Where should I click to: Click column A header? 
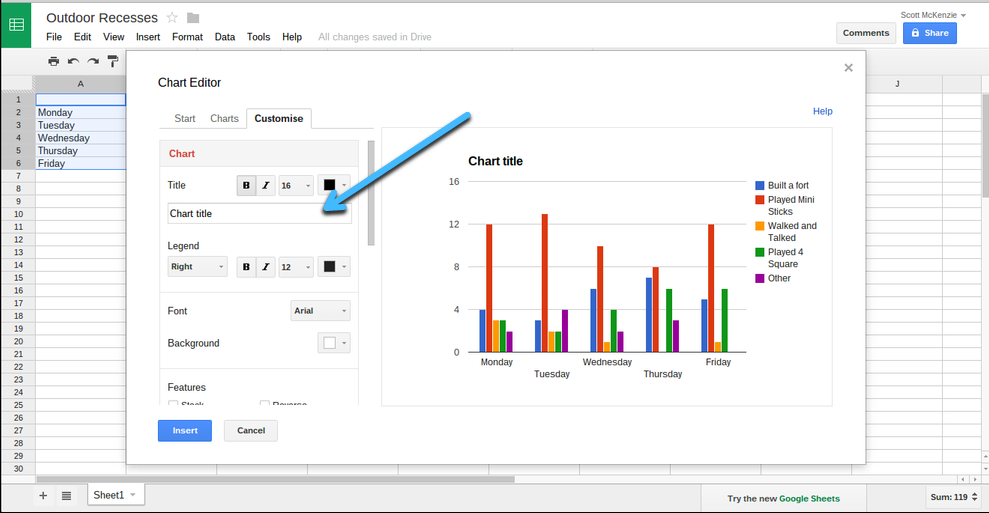tap(80, 84)
